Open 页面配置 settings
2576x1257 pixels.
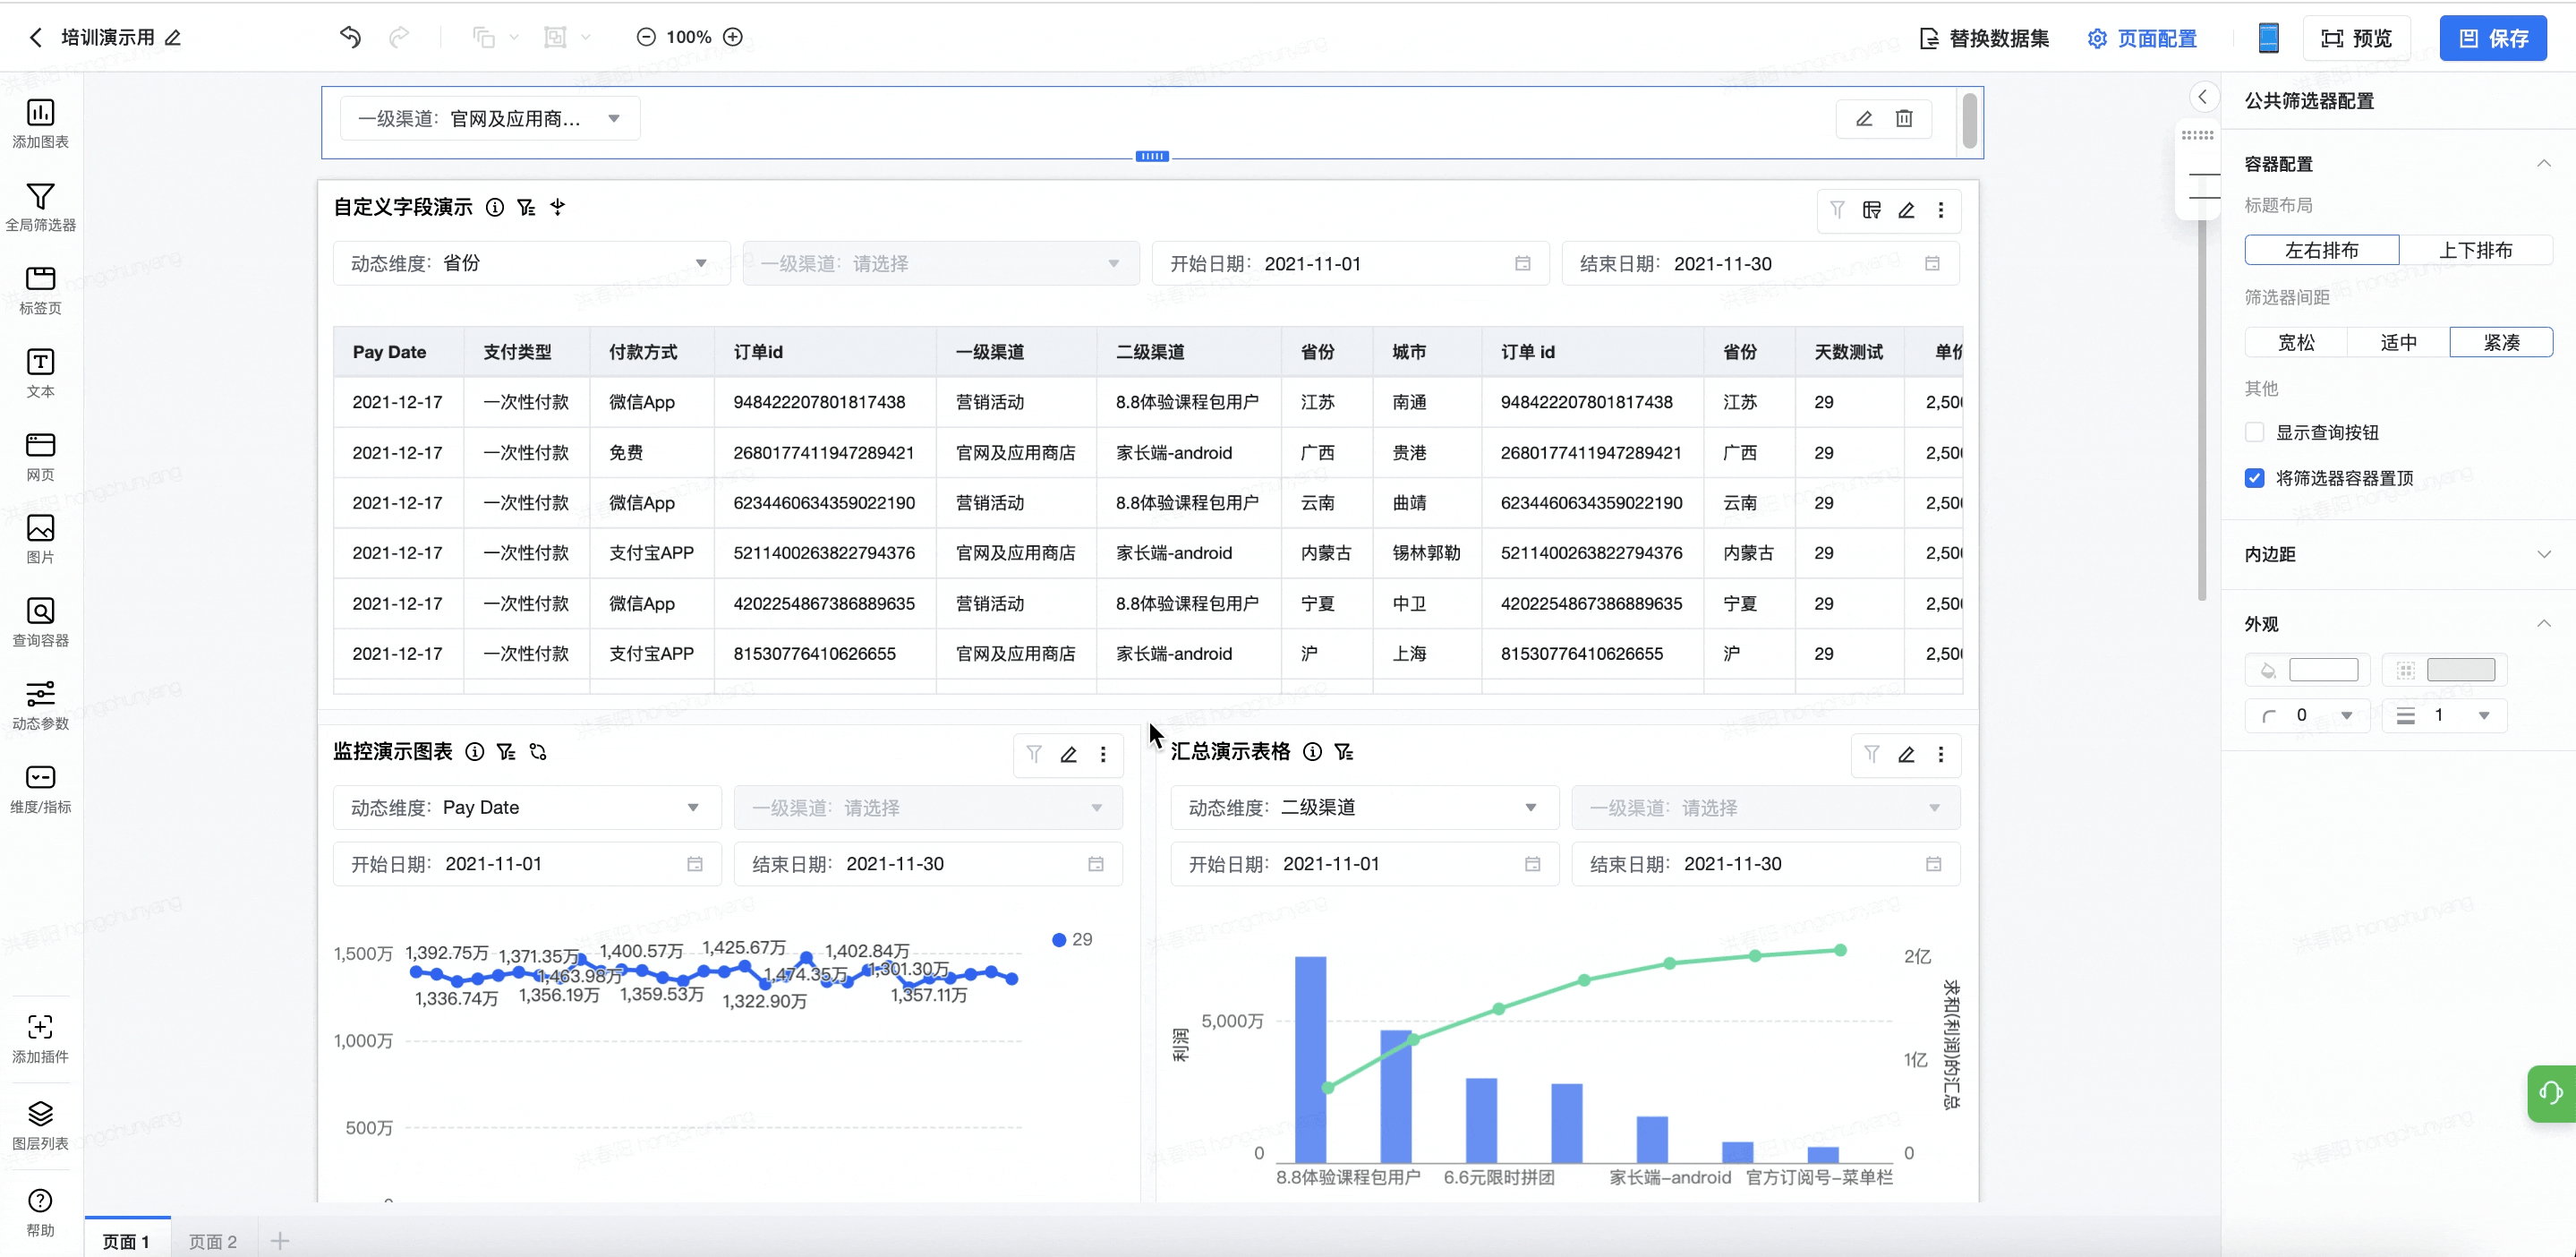click(2142, 38)
